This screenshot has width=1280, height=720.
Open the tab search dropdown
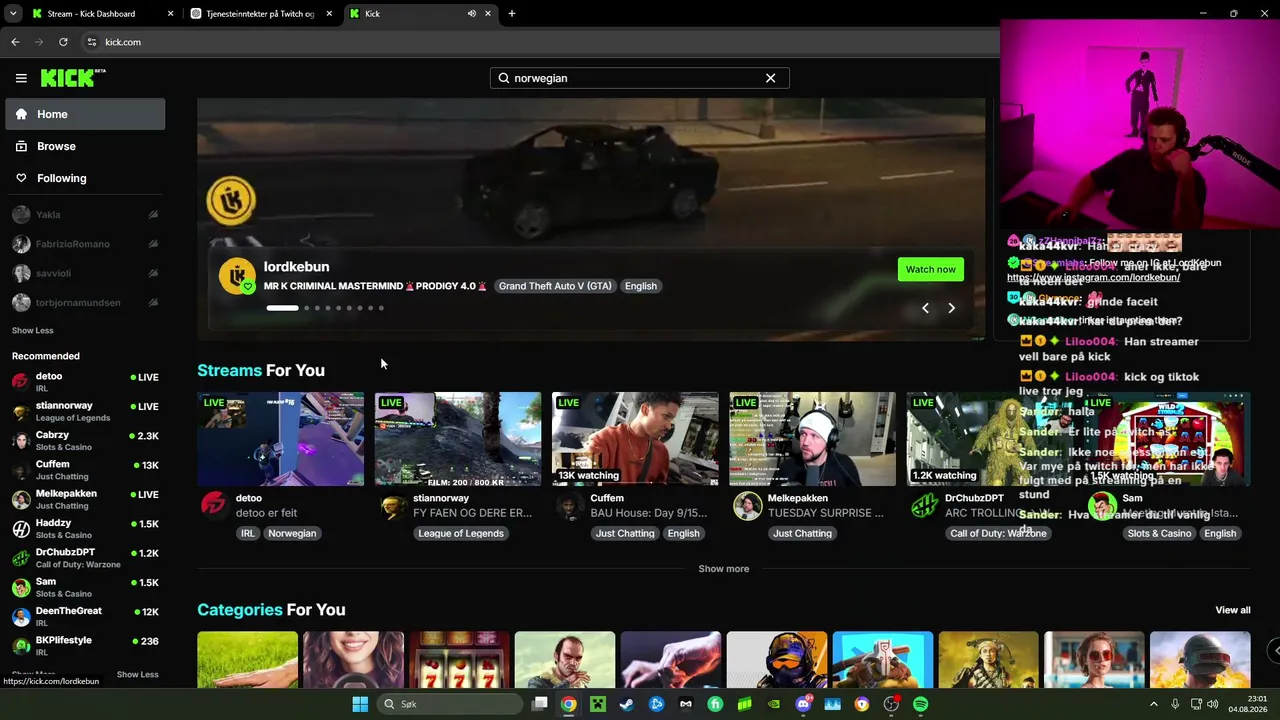tap(12, 14)
